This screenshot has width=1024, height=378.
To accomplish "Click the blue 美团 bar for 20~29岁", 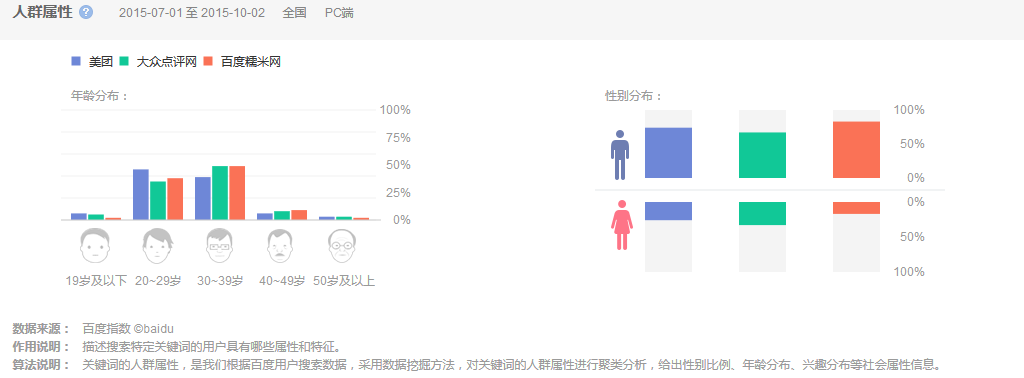I will click(141, 195).
